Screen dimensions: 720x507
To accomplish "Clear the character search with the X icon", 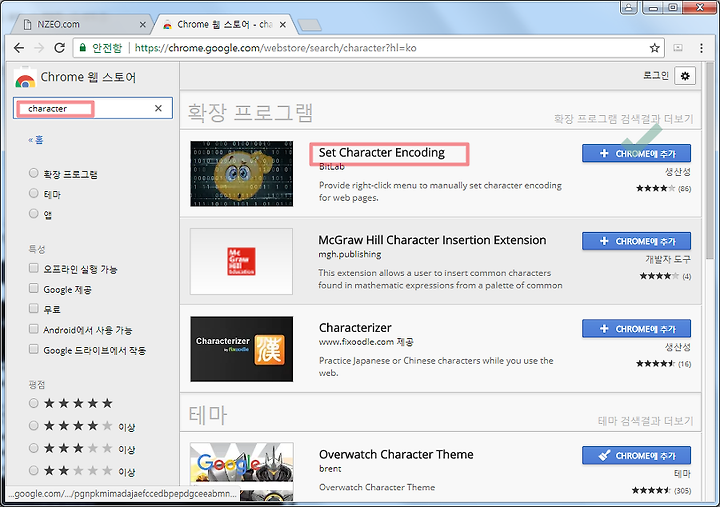I will [158, 108].
